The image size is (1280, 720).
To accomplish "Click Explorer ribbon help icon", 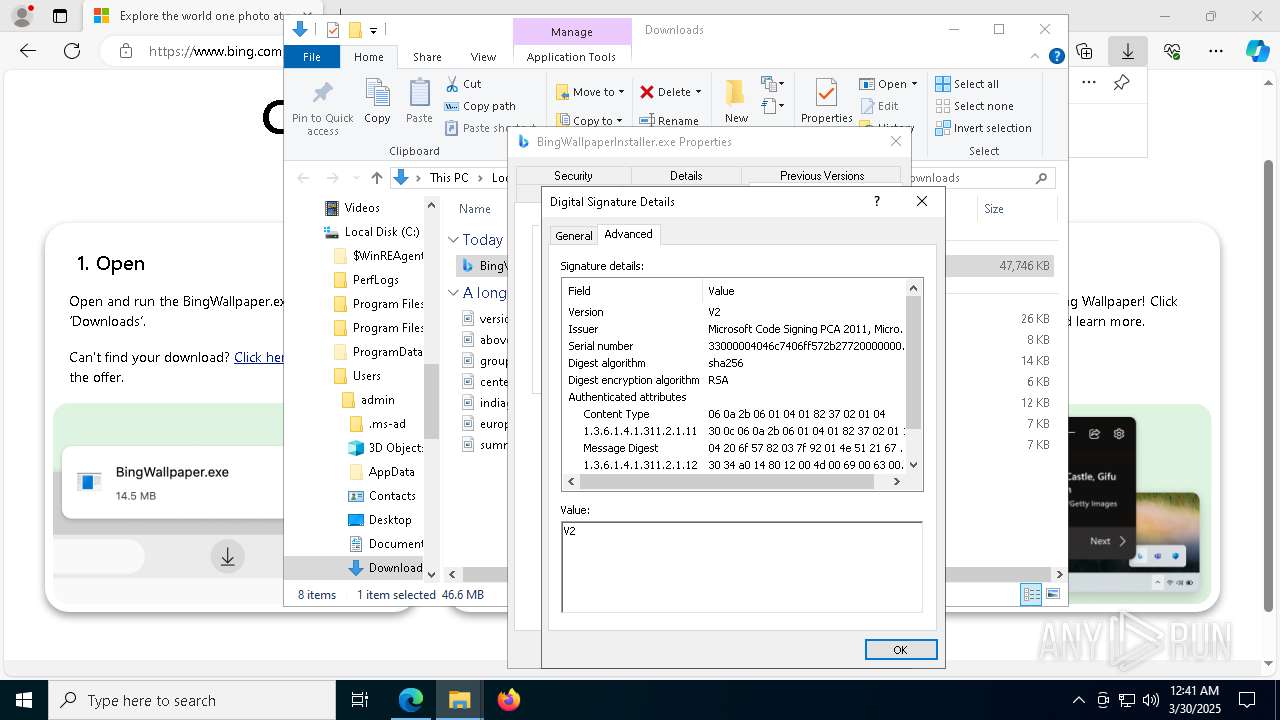I will click(x=1056, y=57).
